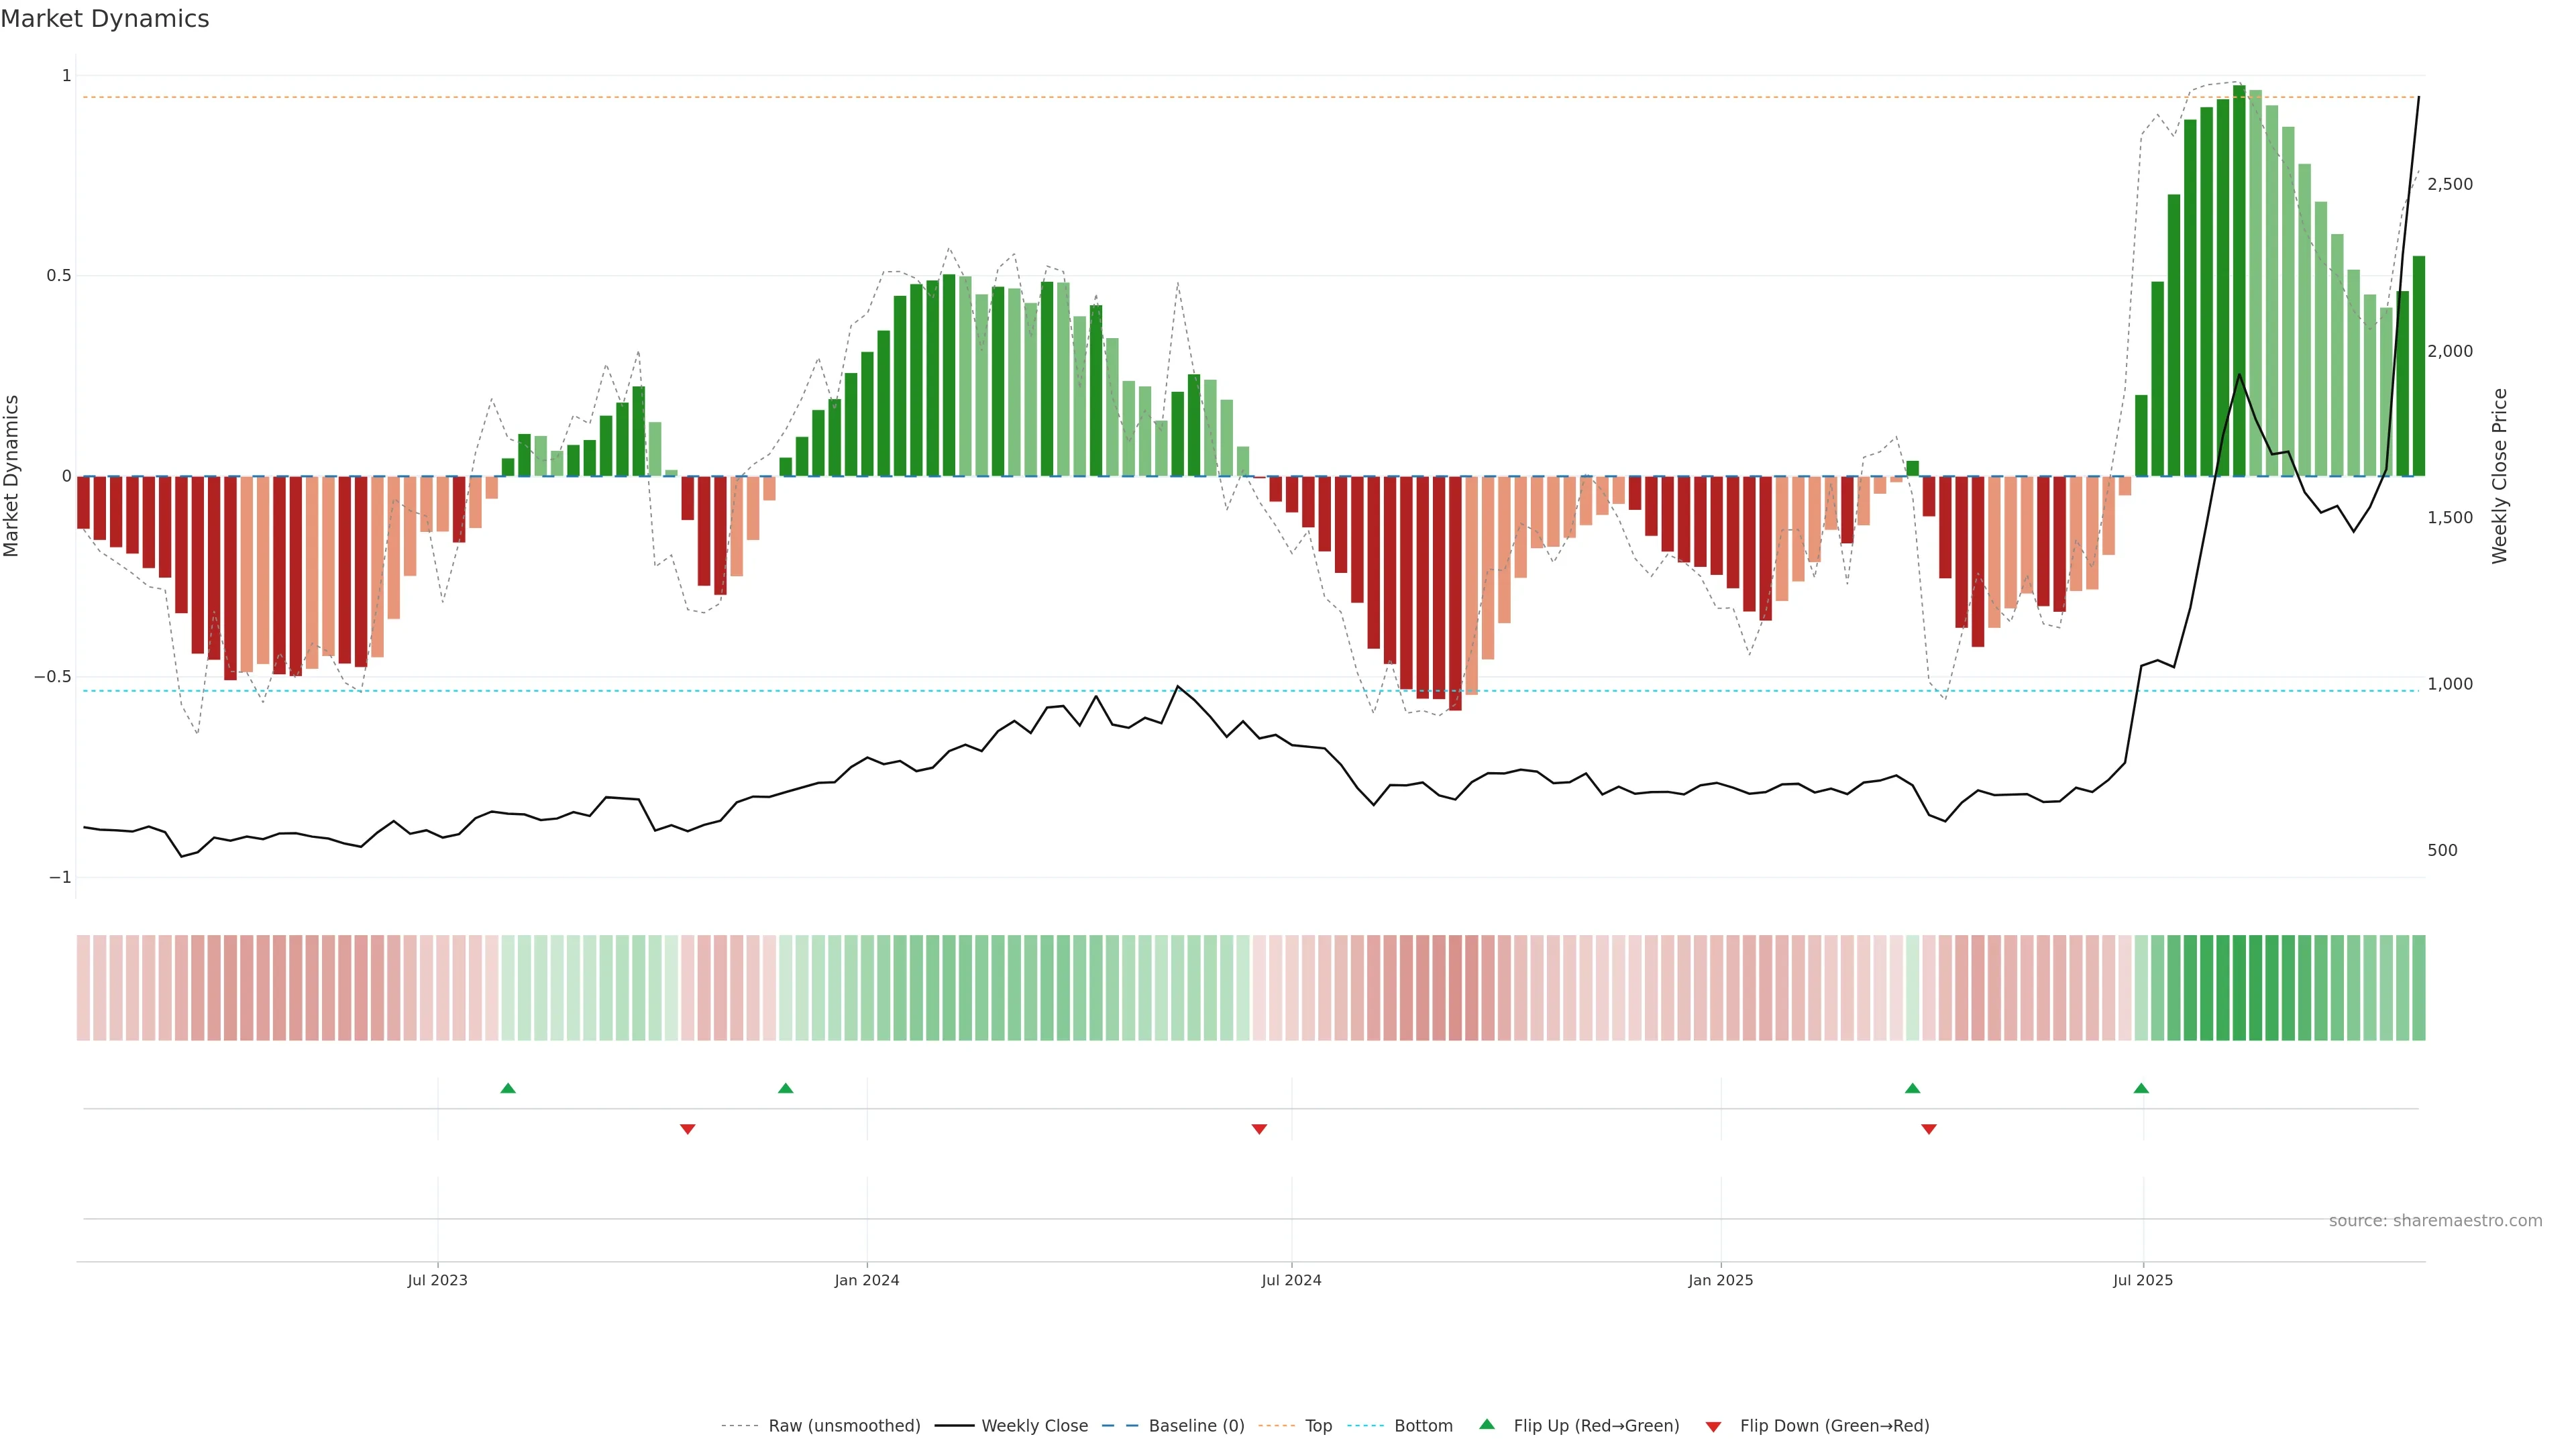Click the Jul 2024 x-axis label
The image size is (2576, 1449).
[x=1291, y=1280]
